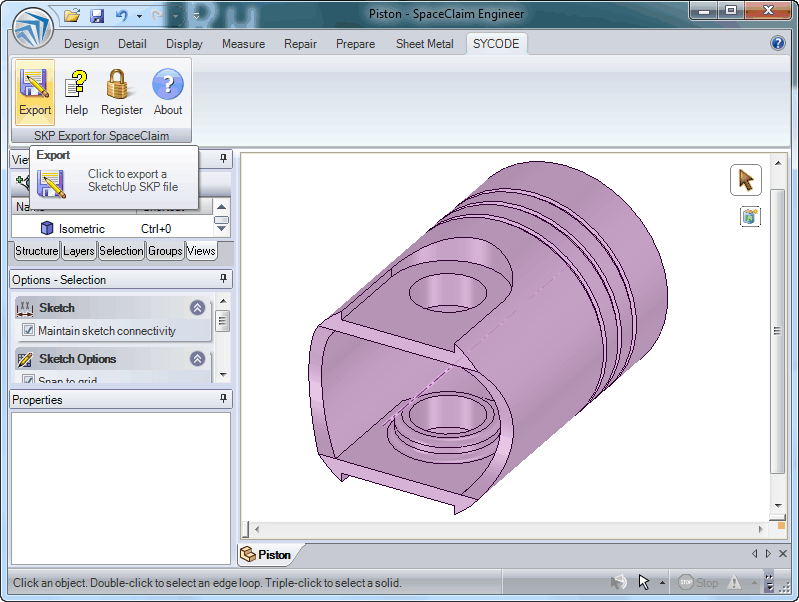Click the blue help question-mark icon

pyautogui.click(x=778, y=43)
